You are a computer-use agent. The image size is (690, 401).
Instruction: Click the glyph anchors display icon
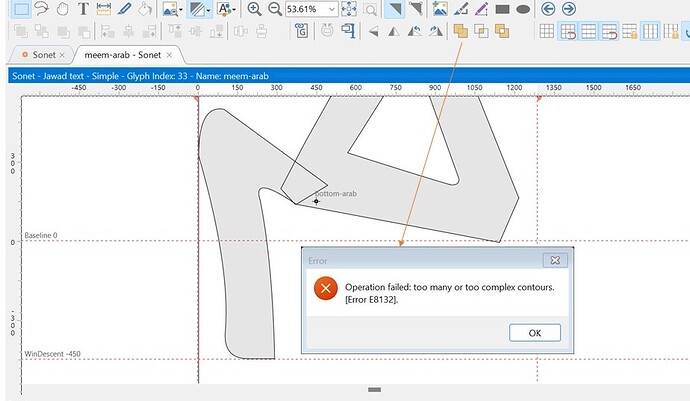pos(224,9)
